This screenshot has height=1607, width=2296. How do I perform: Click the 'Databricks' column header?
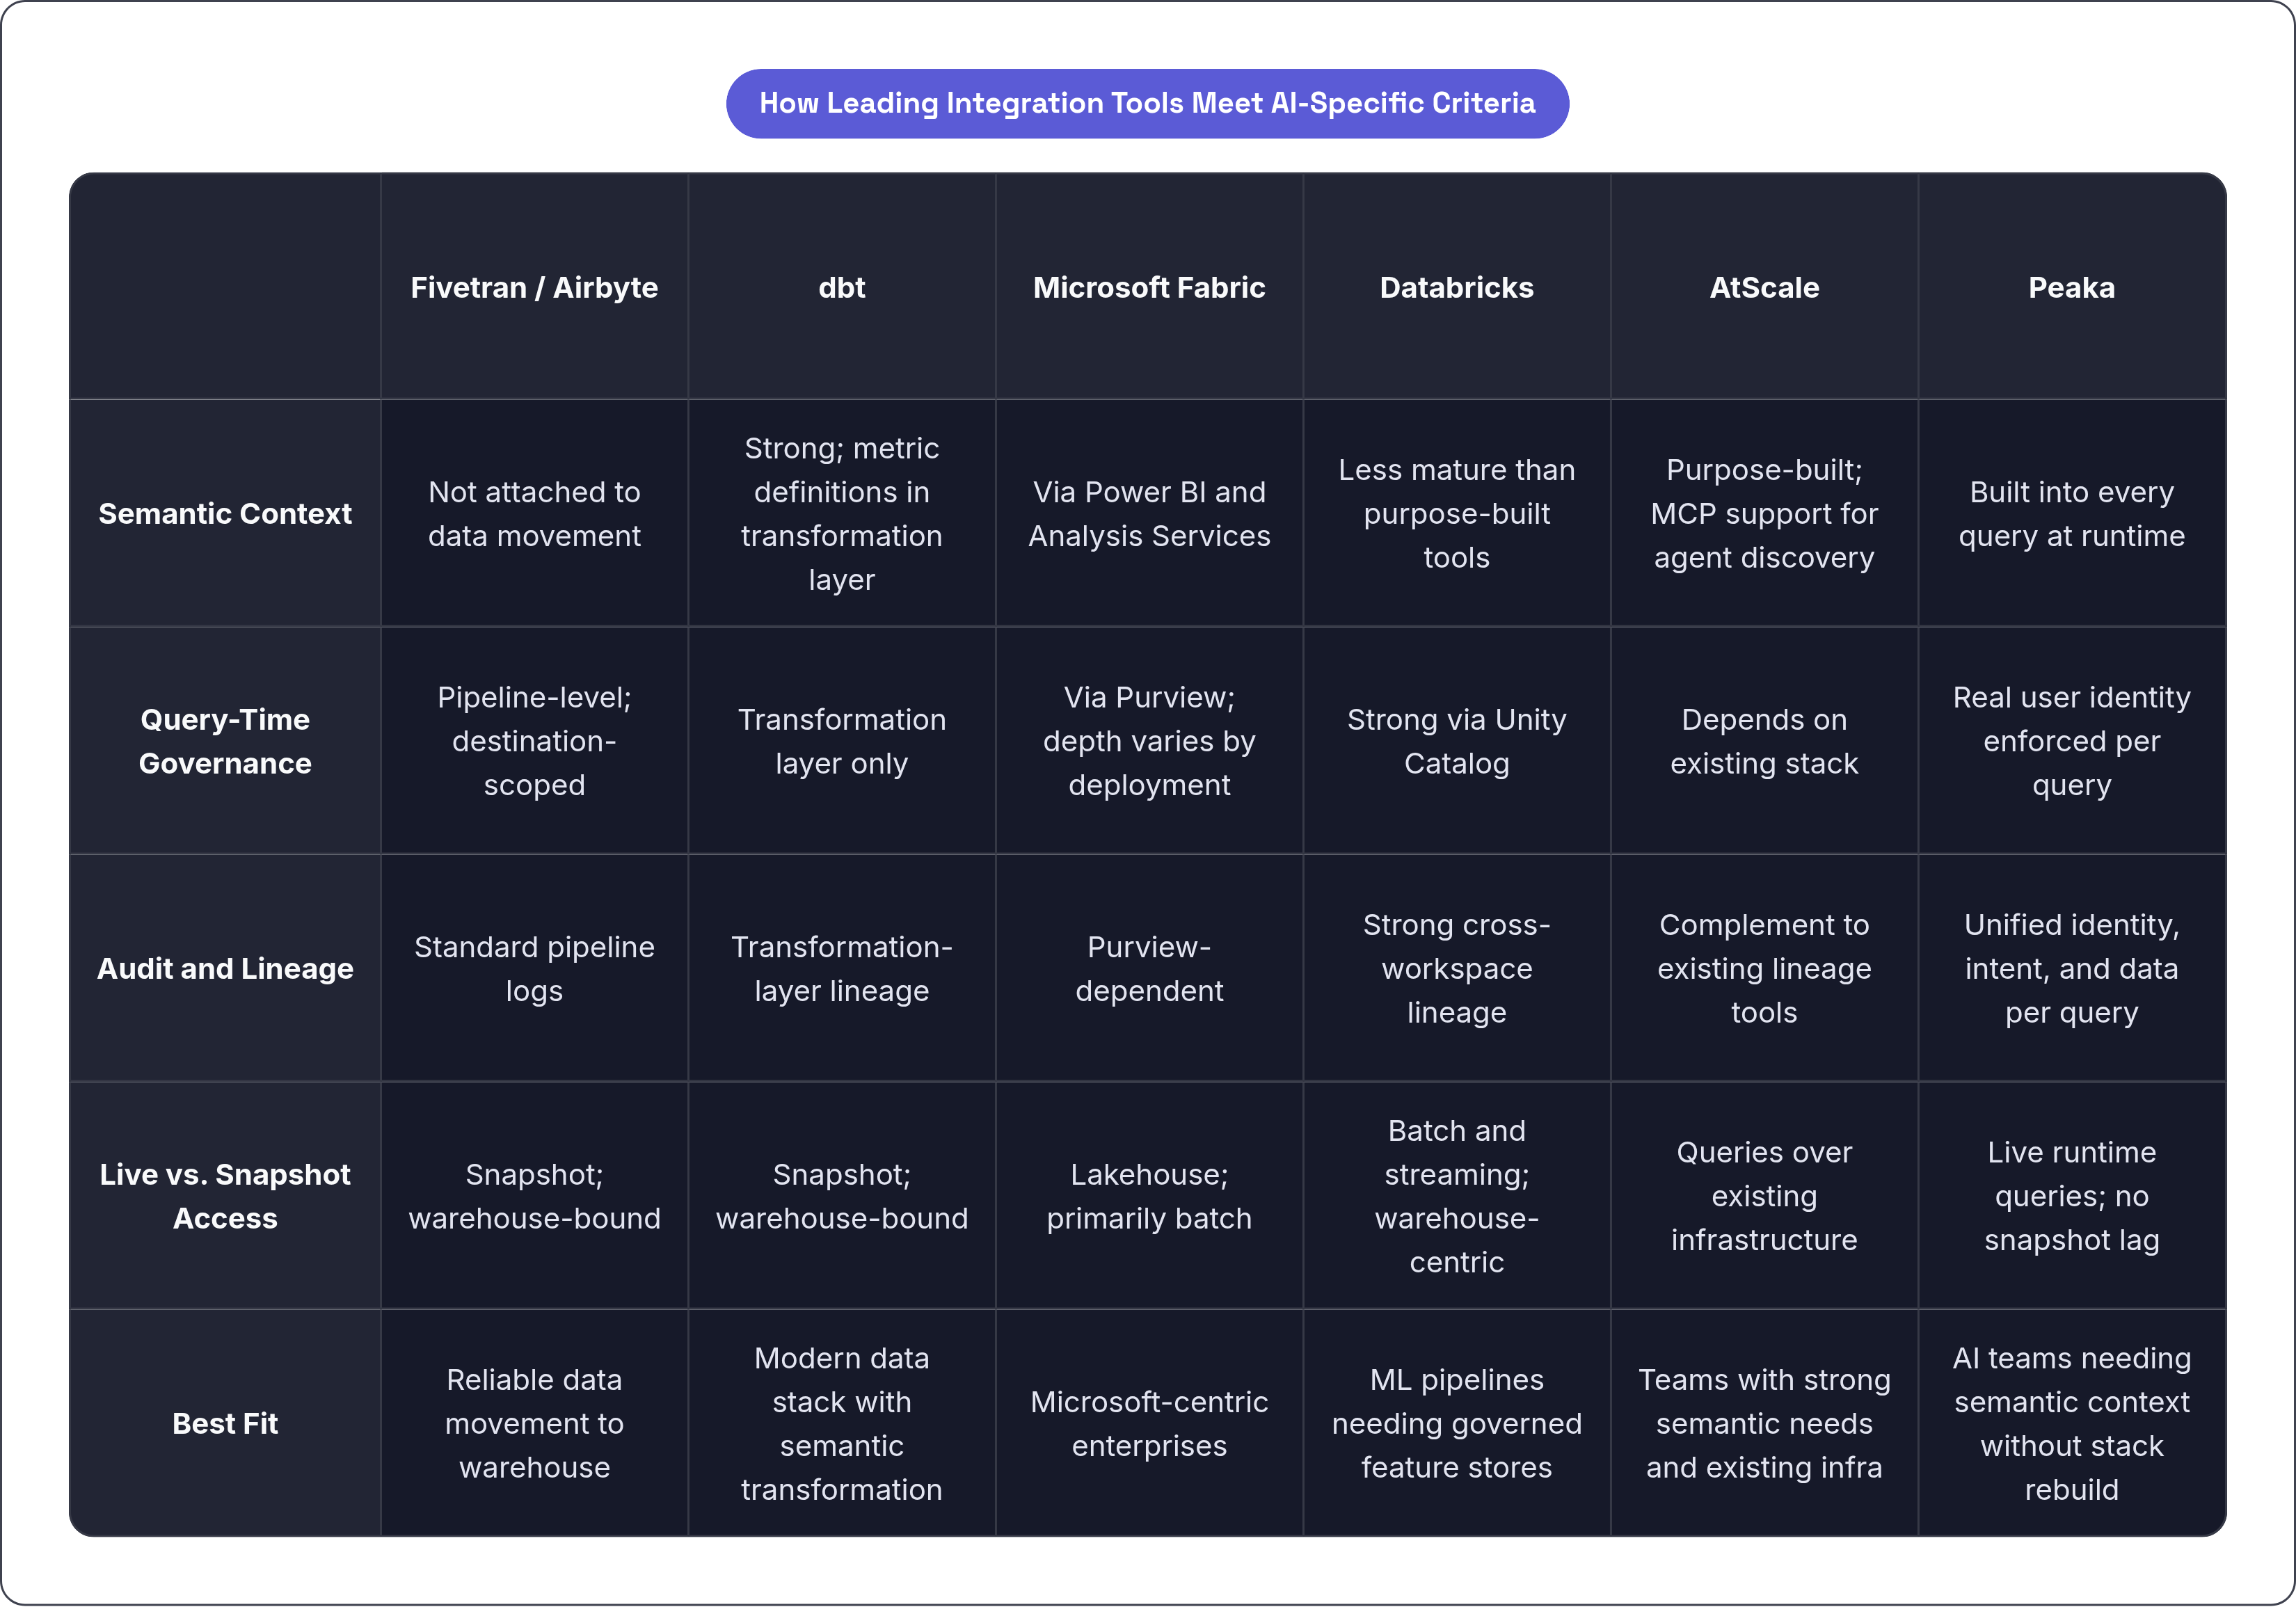(1457, 287)
